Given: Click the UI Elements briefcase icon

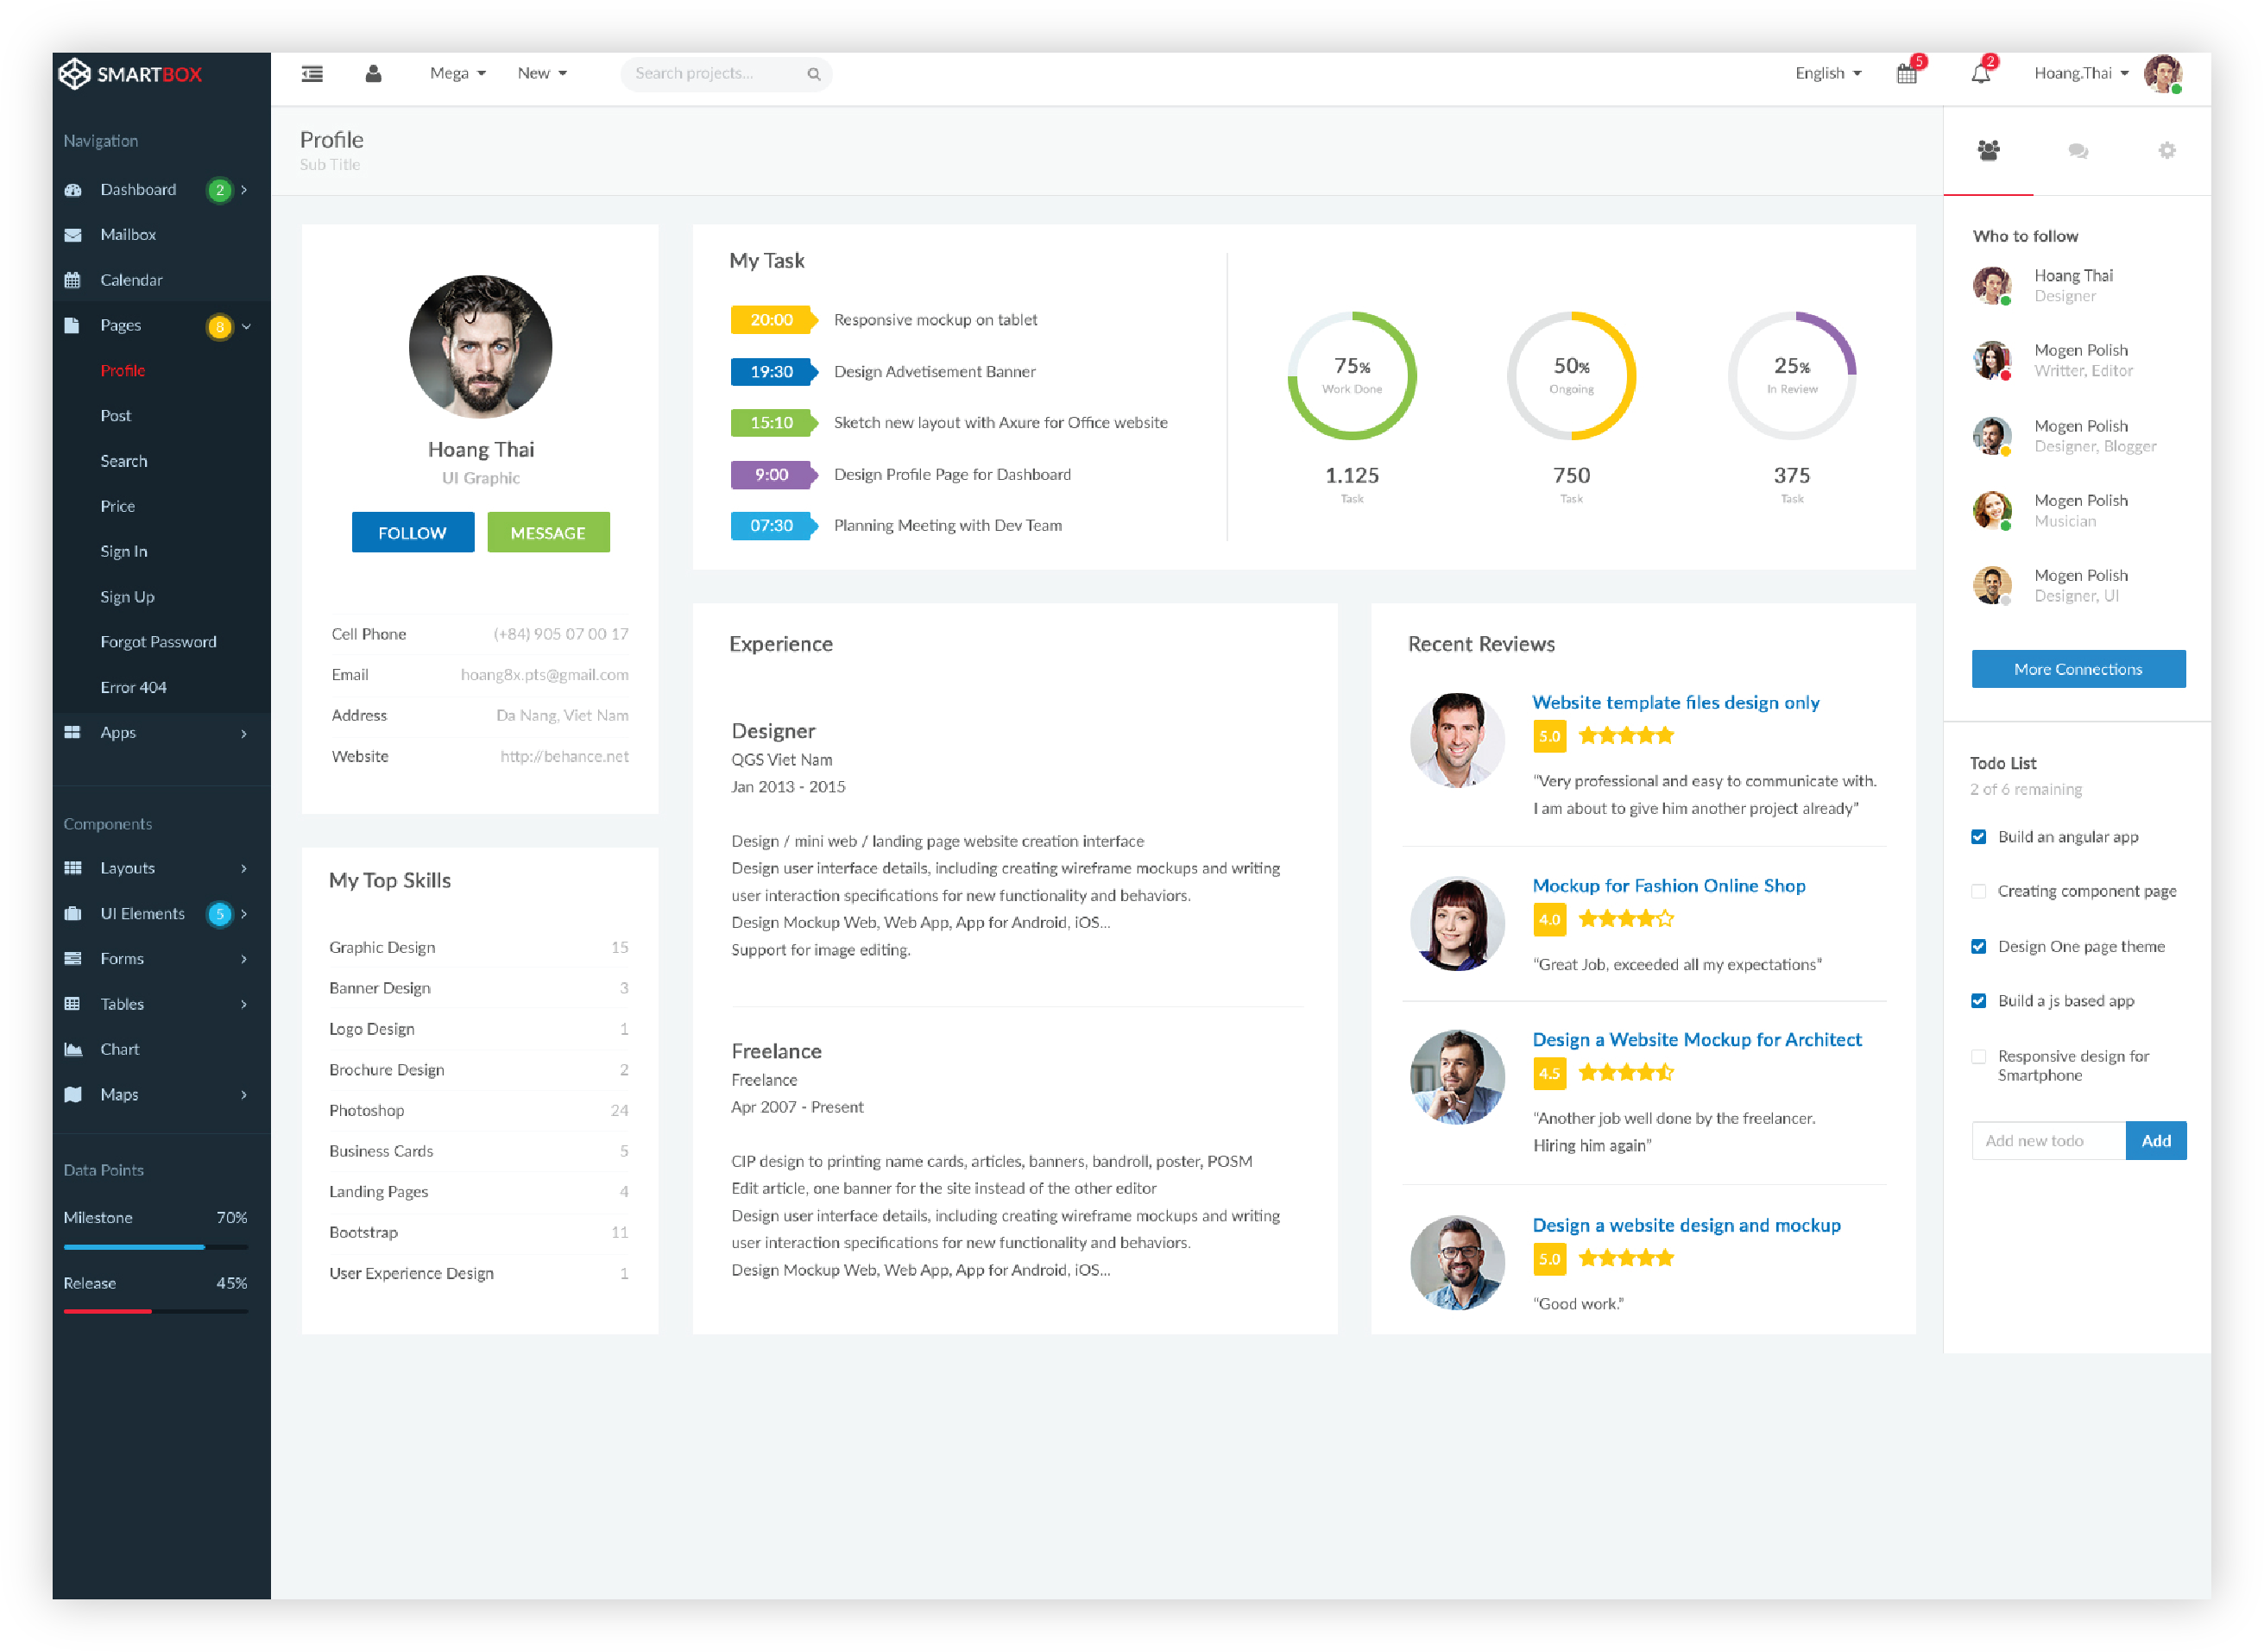Looking at the screenshot, I should [73, 913].
